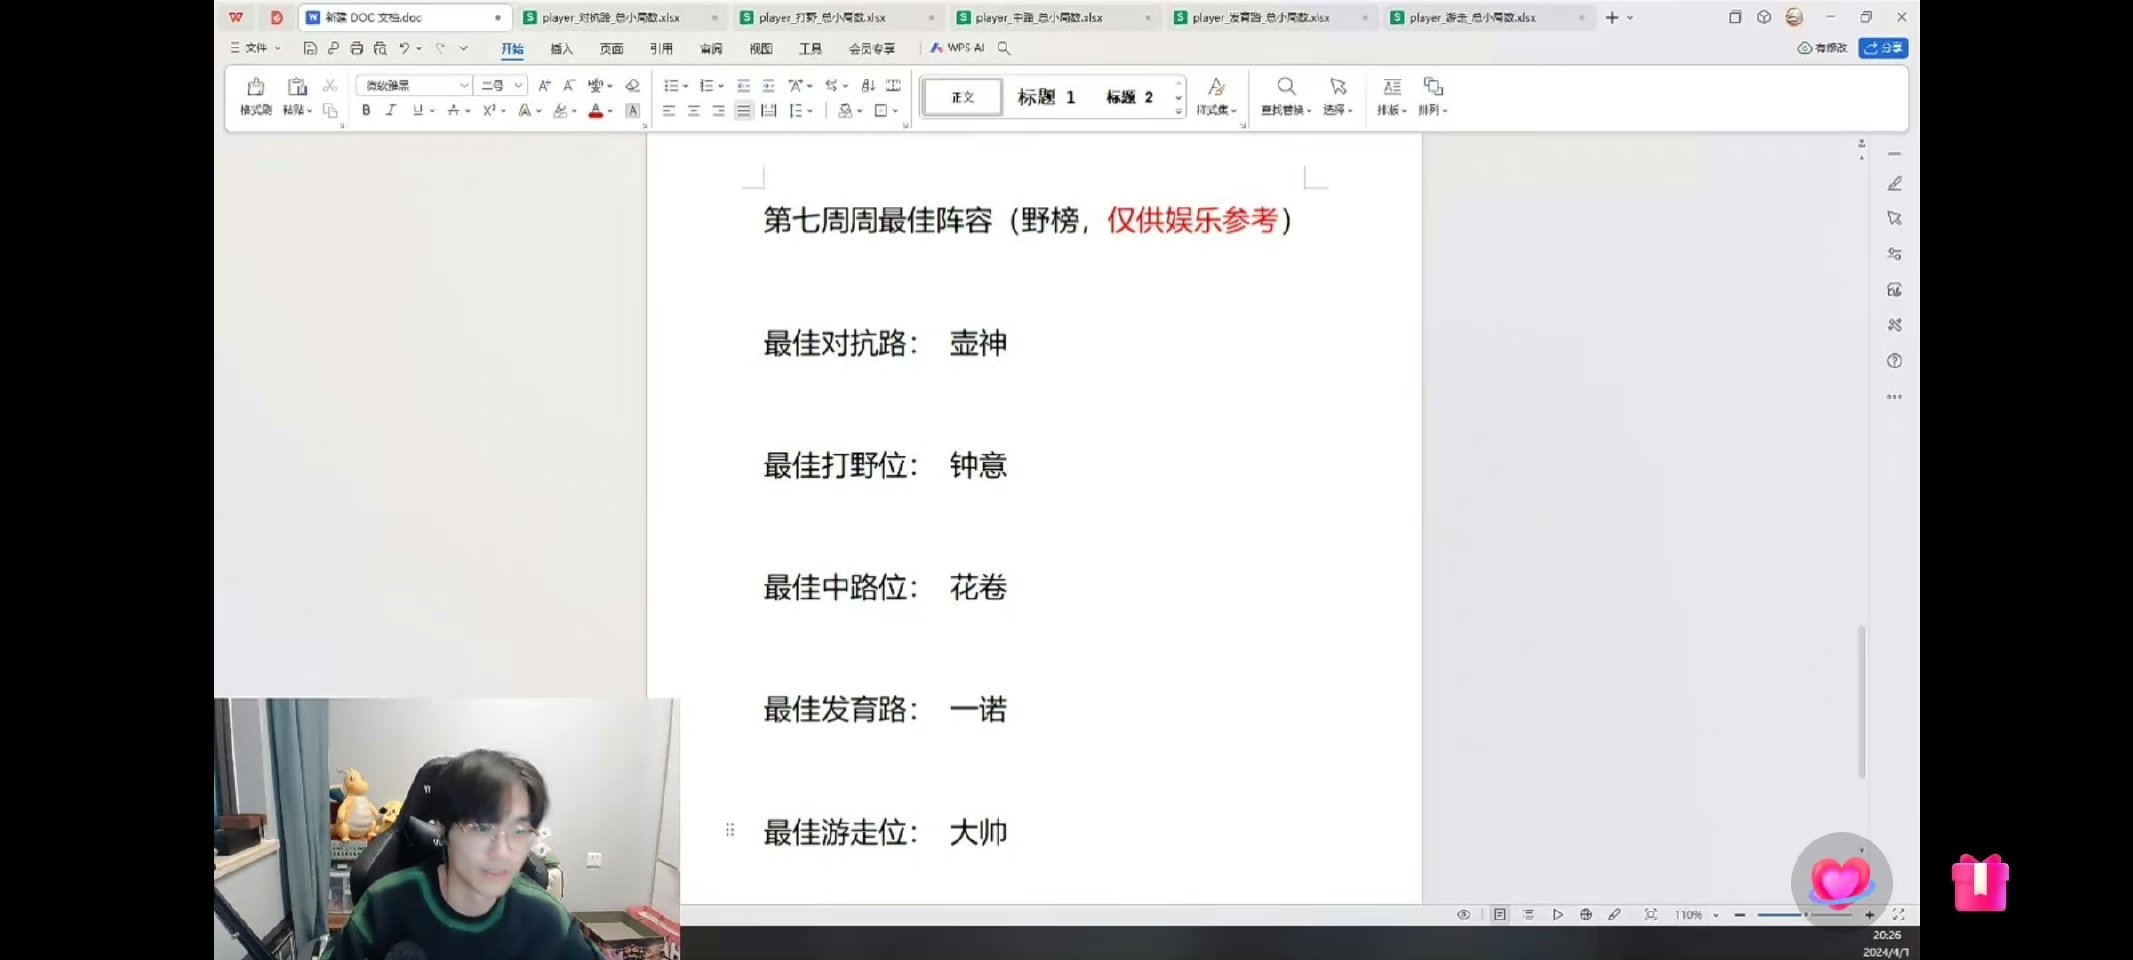Click the Clear Formatting eraser icon
This screenshot has width=2133, height=960.
632,86
